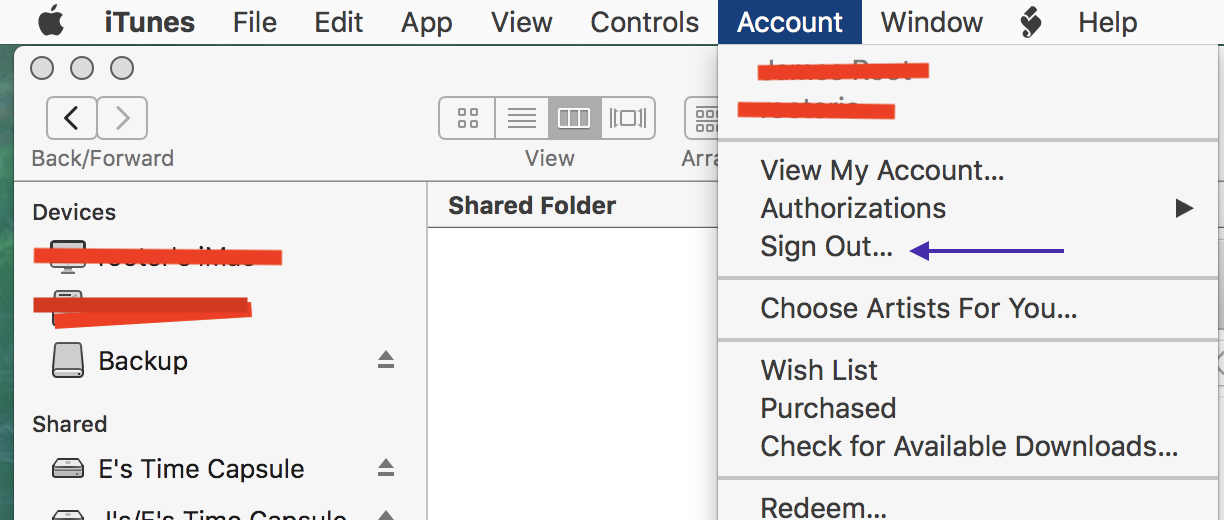Image resolution: width=1224 pixels, height=520 pixels.
Task: Open the script menu icon
Action: click(1030, 22)
